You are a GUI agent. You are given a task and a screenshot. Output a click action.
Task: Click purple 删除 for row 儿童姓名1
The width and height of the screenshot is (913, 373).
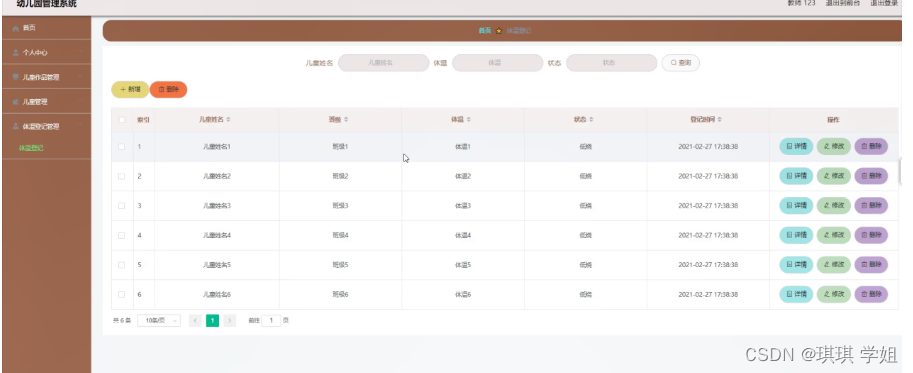(871, 147)
